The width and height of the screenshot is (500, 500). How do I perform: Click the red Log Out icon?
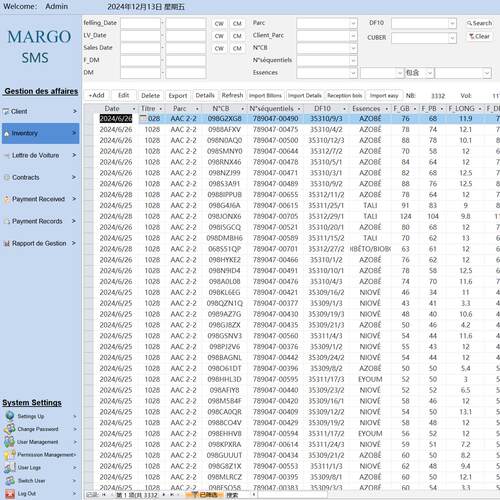coord(10,493)
